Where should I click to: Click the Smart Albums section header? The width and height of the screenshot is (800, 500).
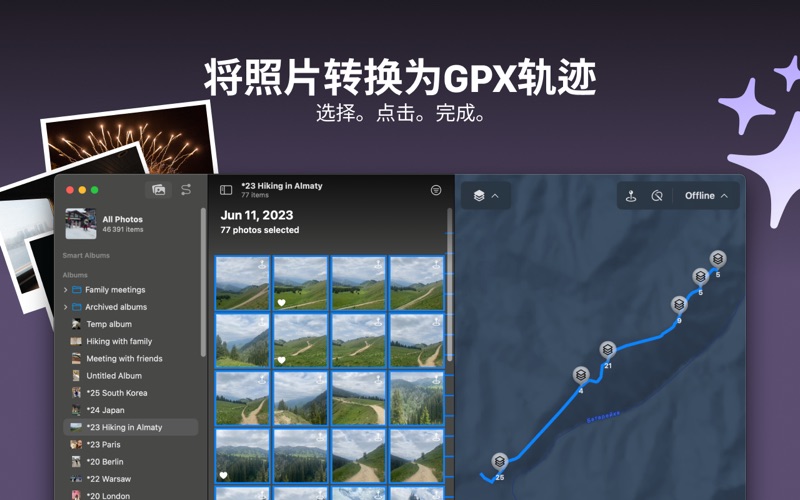point(86,255)
